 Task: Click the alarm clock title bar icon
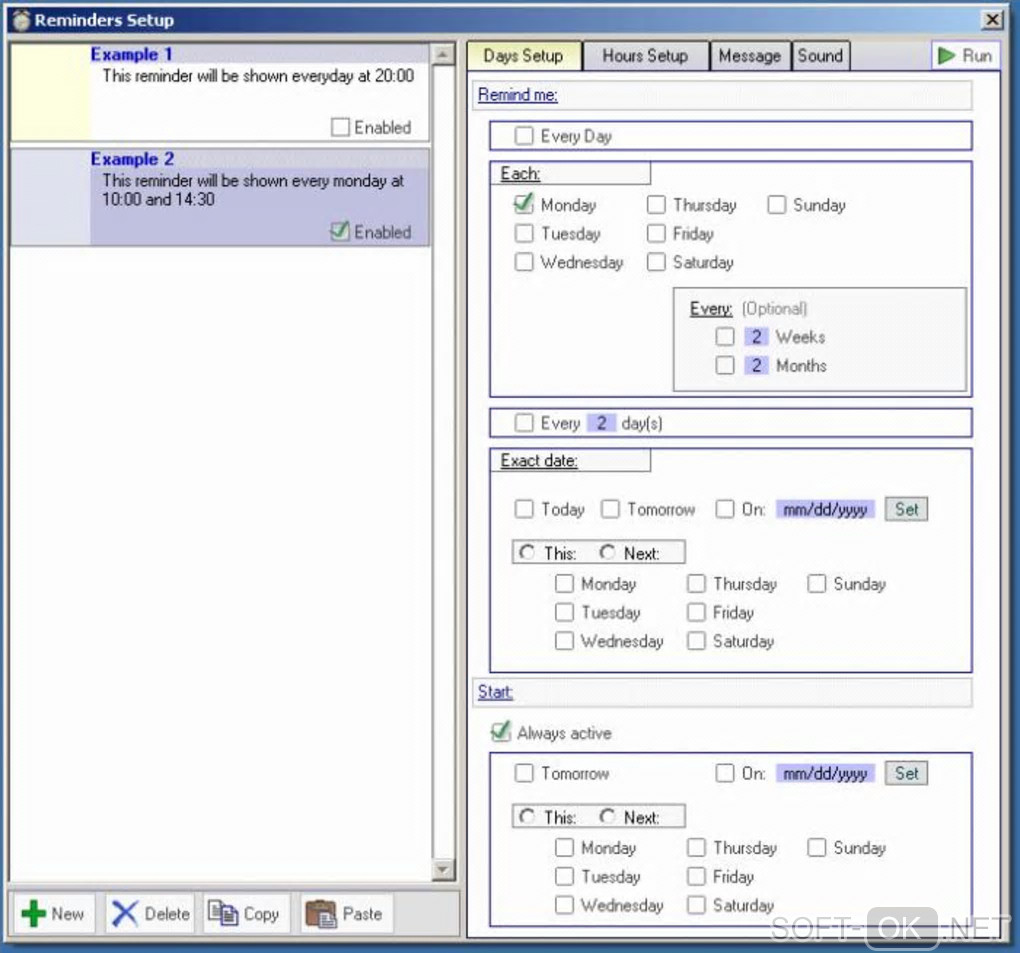pos(21,20)
